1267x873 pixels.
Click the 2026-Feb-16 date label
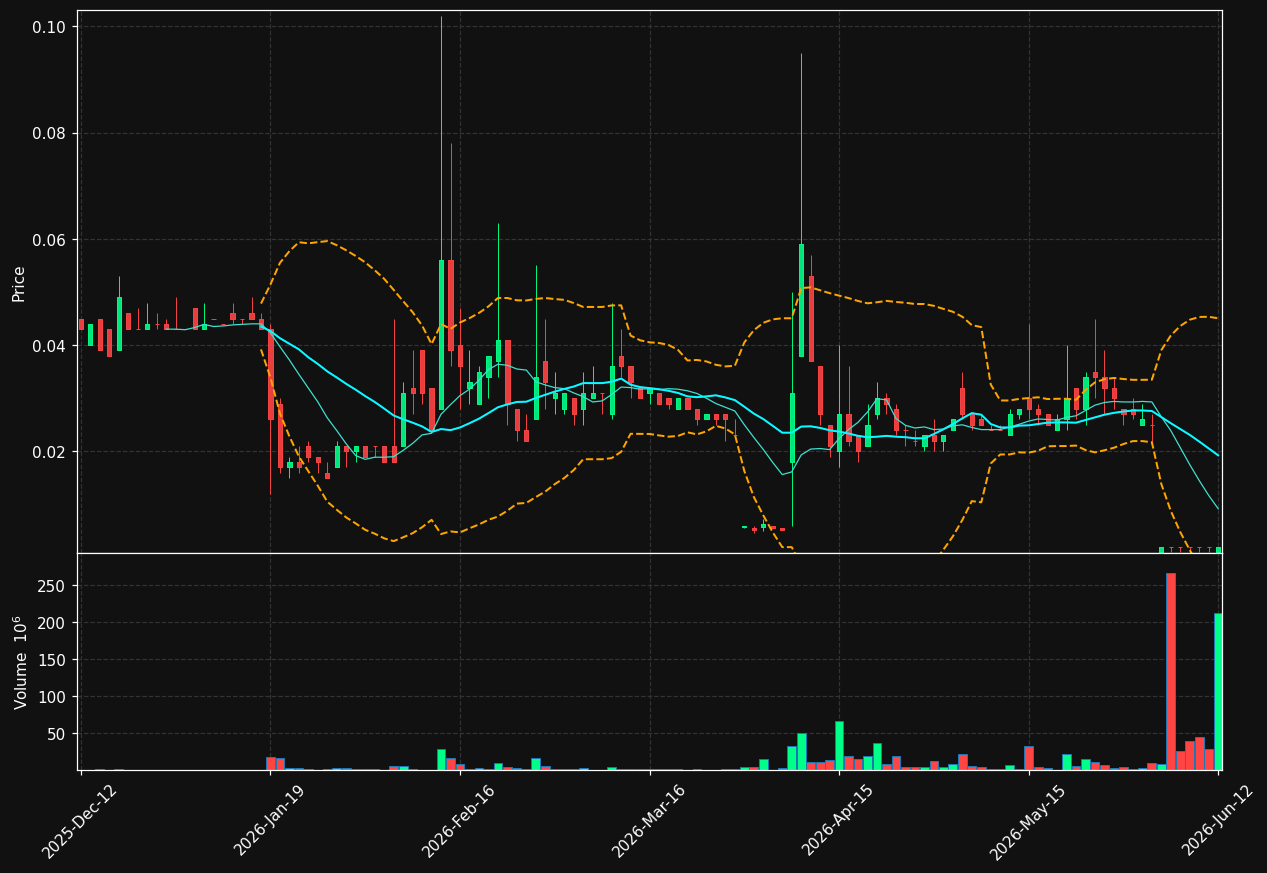459,821
